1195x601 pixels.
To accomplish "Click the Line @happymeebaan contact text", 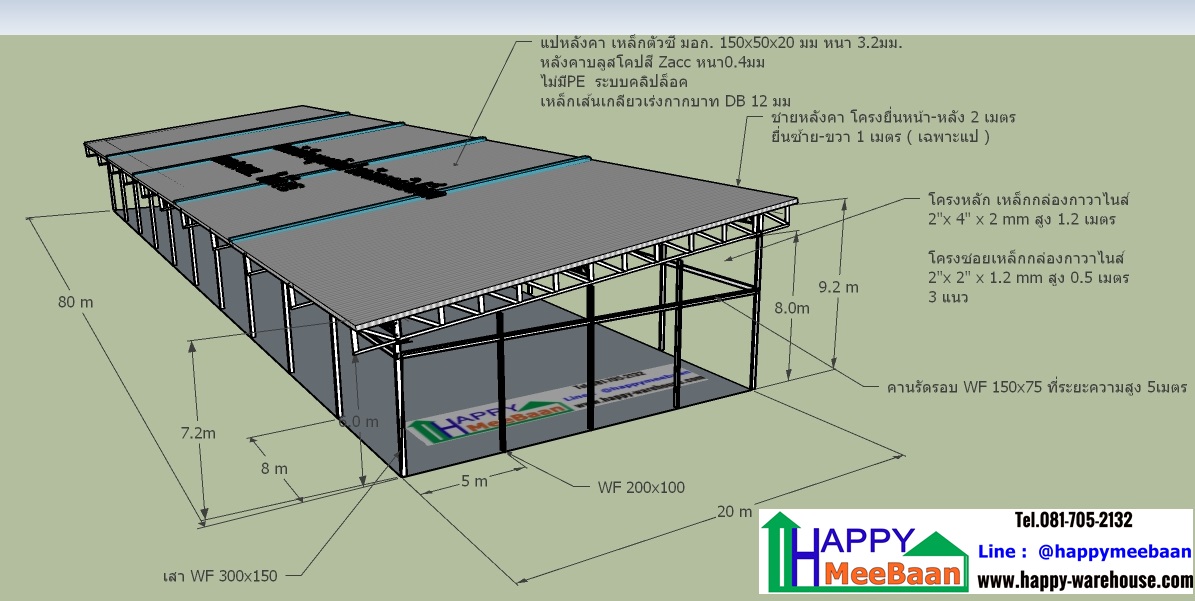I will tap(1084, 551).
